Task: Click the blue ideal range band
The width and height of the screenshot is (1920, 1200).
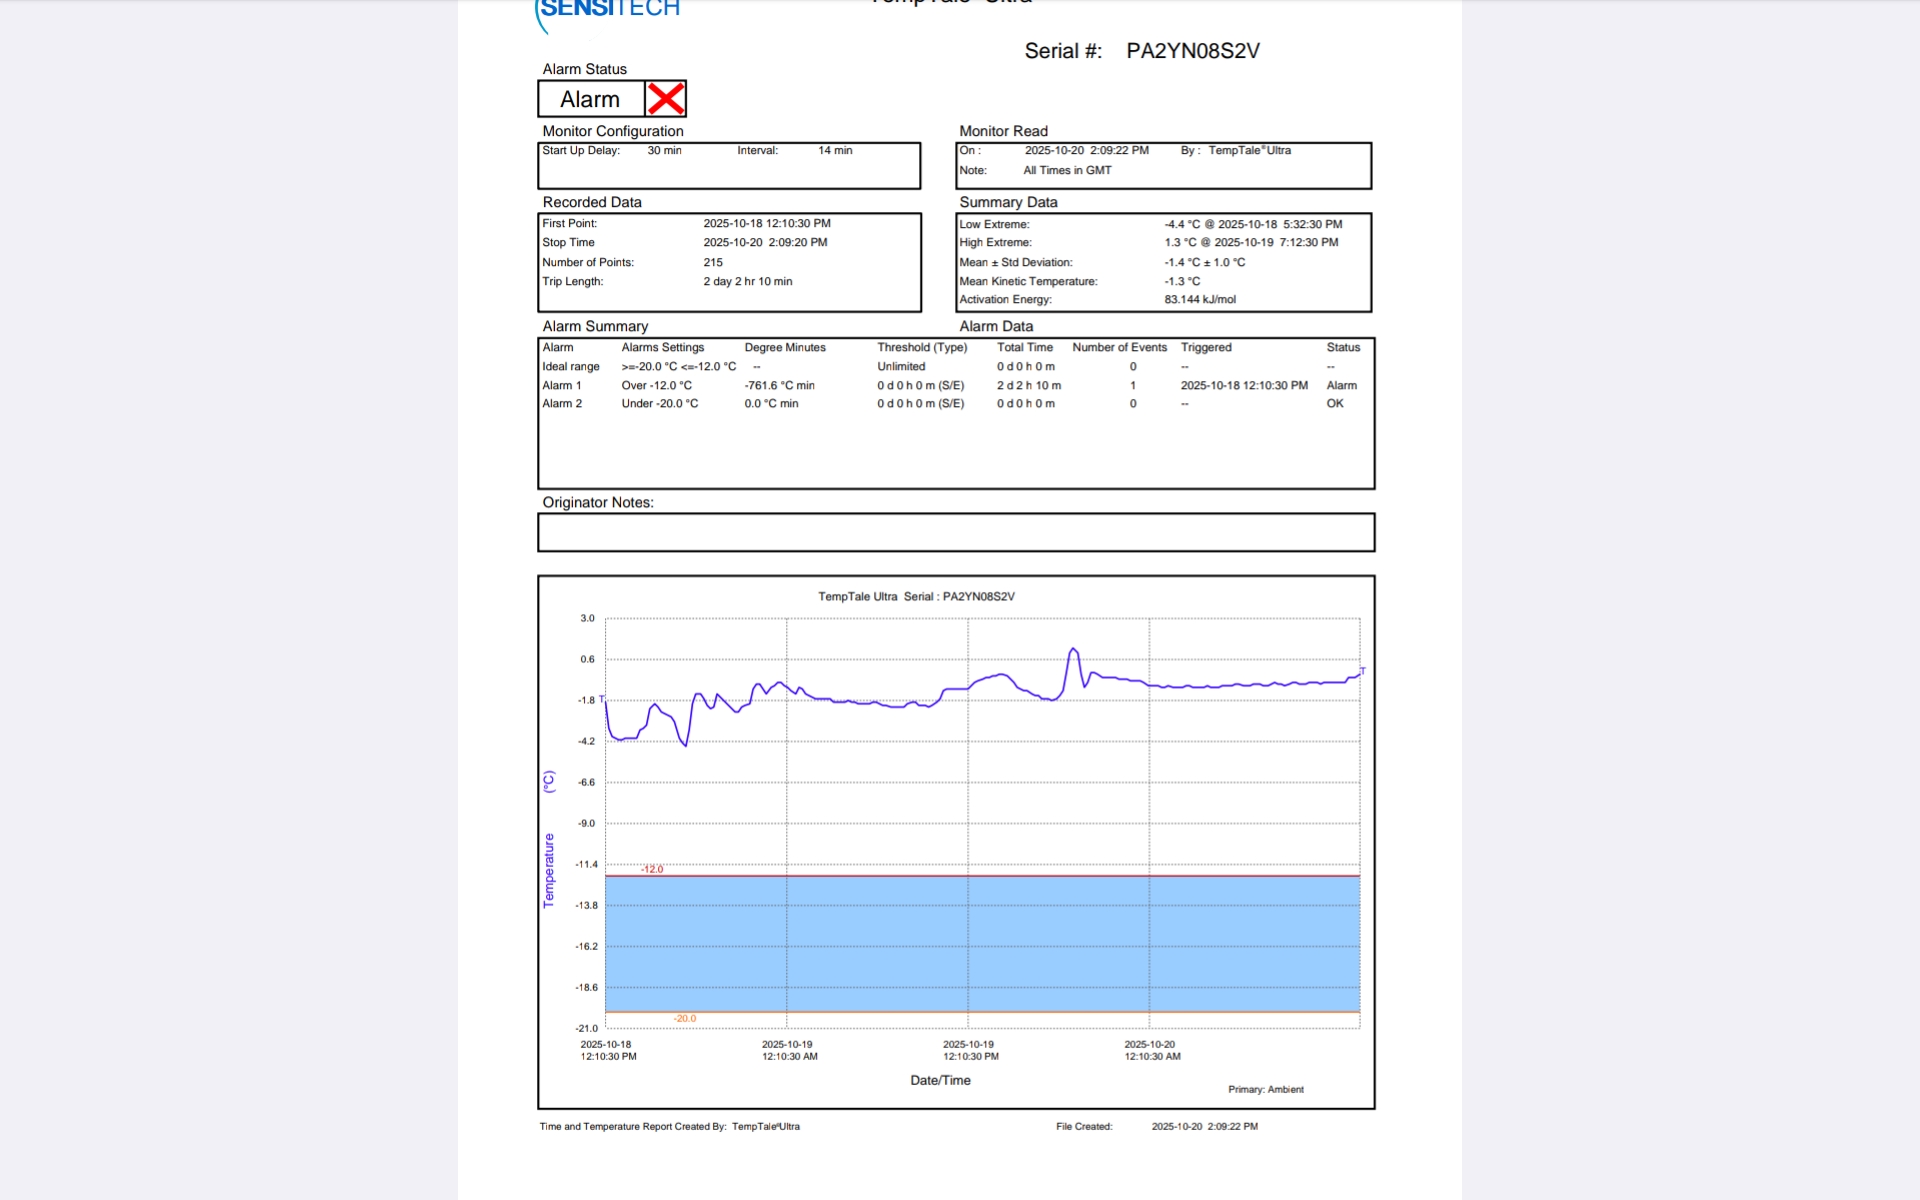Action: coord(980,943)
